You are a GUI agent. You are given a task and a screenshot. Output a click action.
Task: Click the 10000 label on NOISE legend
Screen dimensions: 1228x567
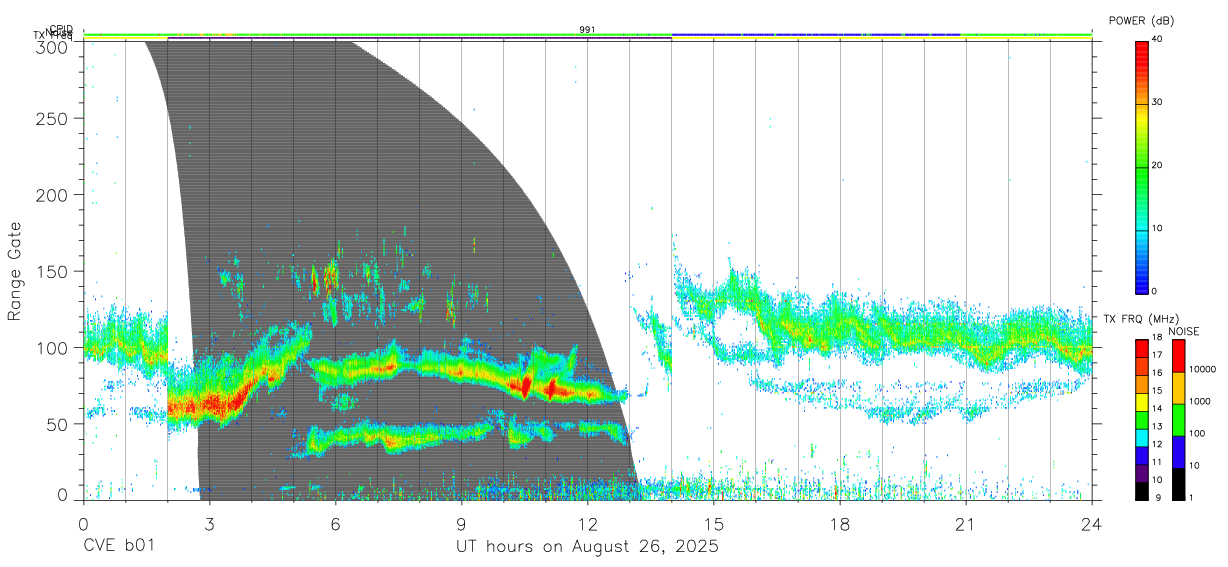(x=1201, y=370)
